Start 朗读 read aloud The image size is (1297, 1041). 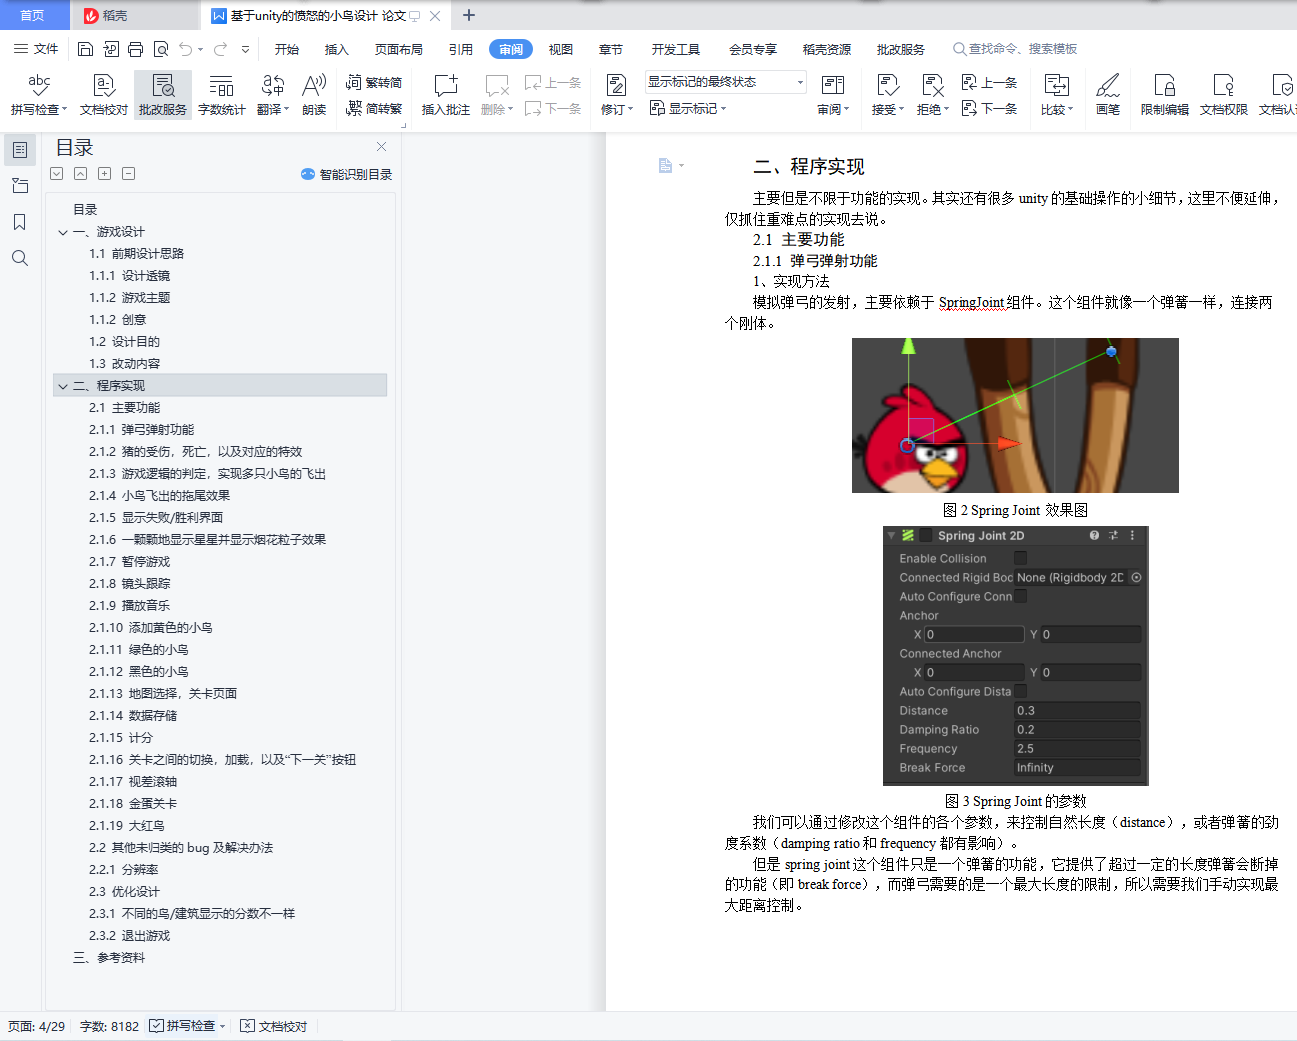click(x=314, y=95)
